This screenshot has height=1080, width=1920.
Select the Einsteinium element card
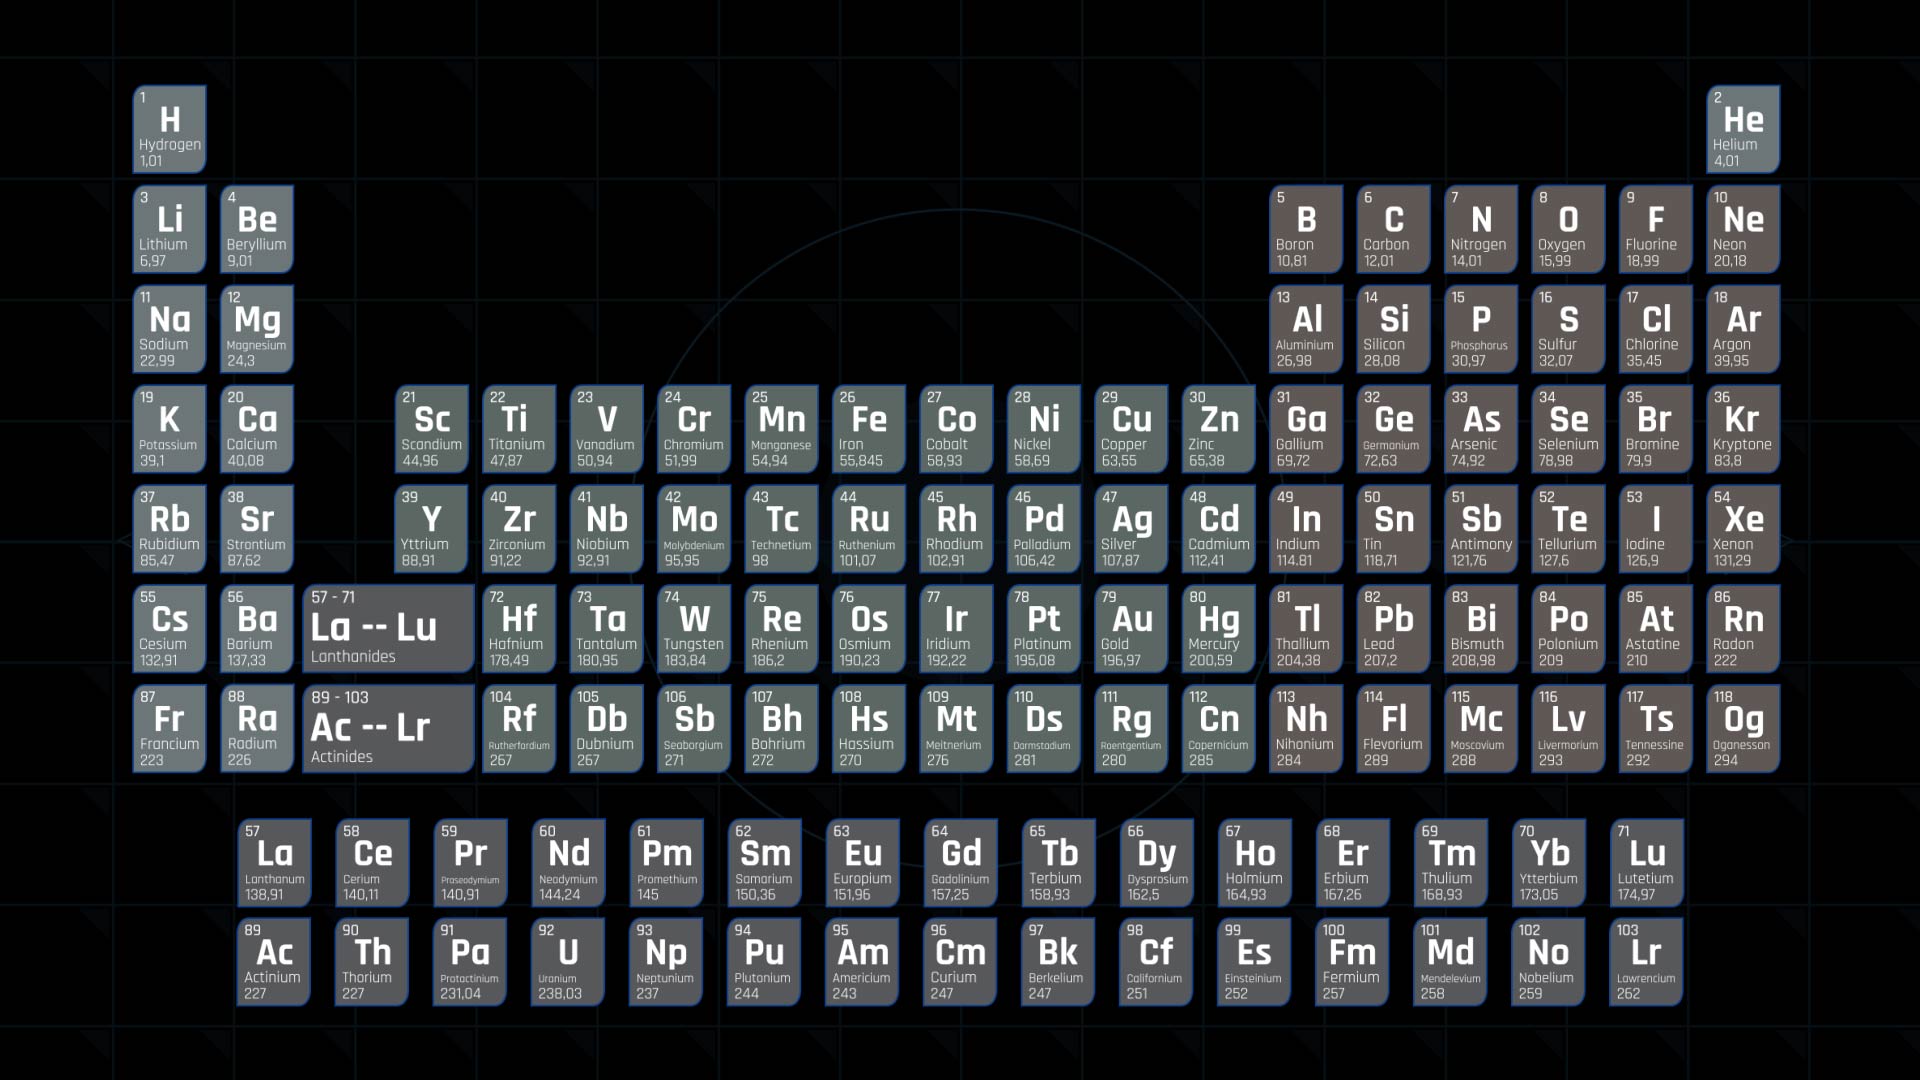(1255, 962)
